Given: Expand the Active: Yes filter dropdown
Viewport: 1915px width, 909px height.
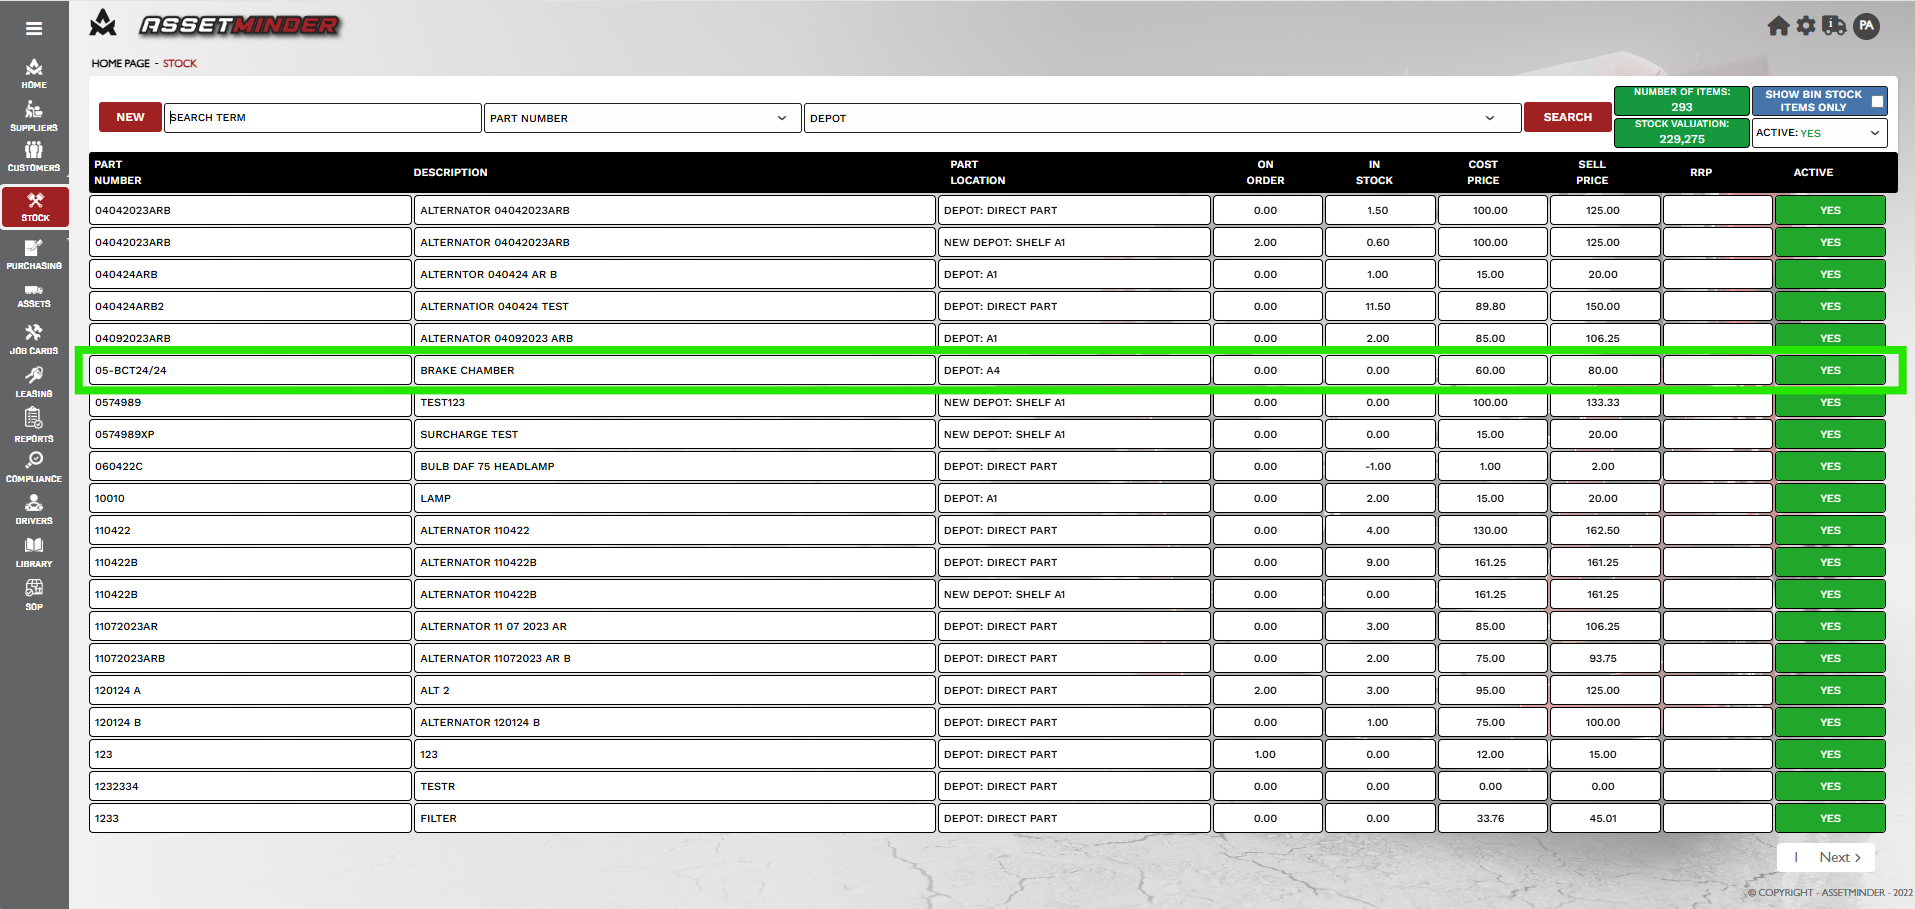Looking at the screenshot, I should point(1819,133).
